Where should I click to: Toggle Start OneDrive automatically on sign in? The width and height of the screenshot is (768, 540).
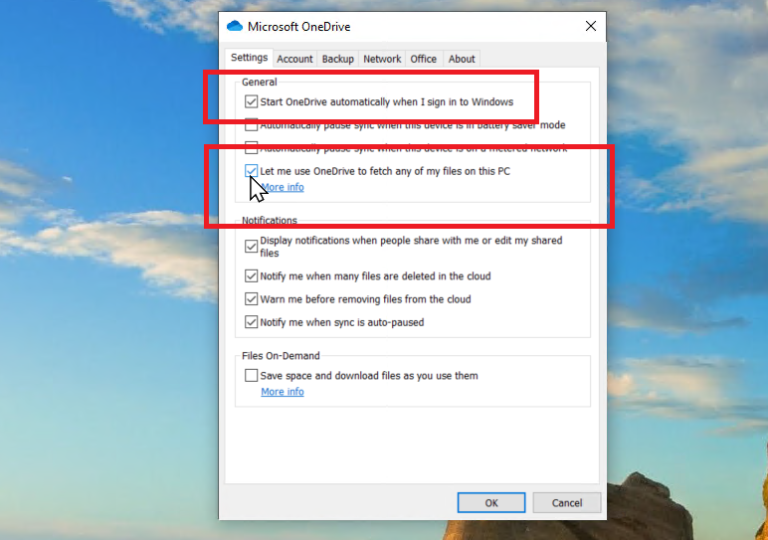pos(251,101)
